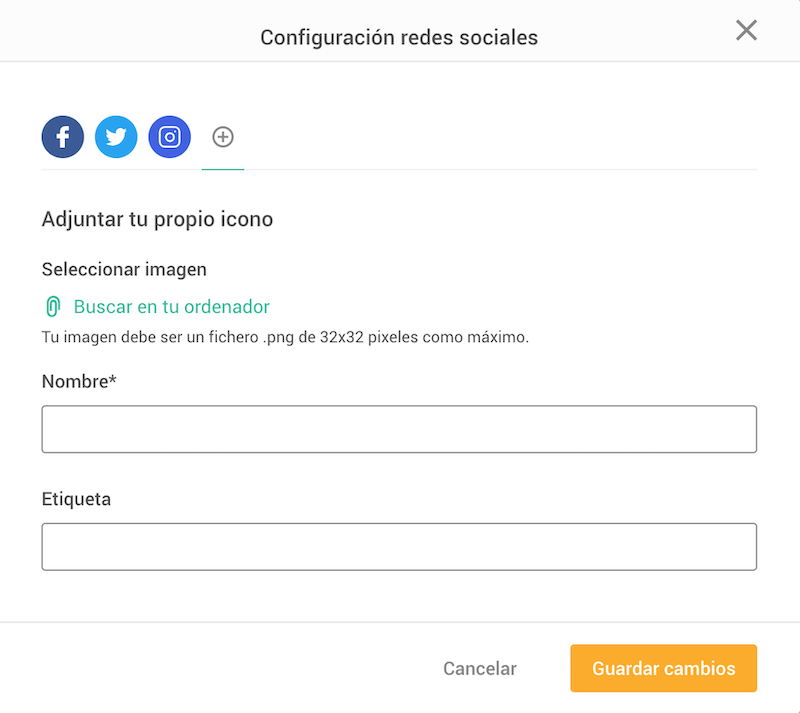Click the Cancelar button
Image resolution: width=800 pixels, height=713 pixels.
(x=480, y=669)
